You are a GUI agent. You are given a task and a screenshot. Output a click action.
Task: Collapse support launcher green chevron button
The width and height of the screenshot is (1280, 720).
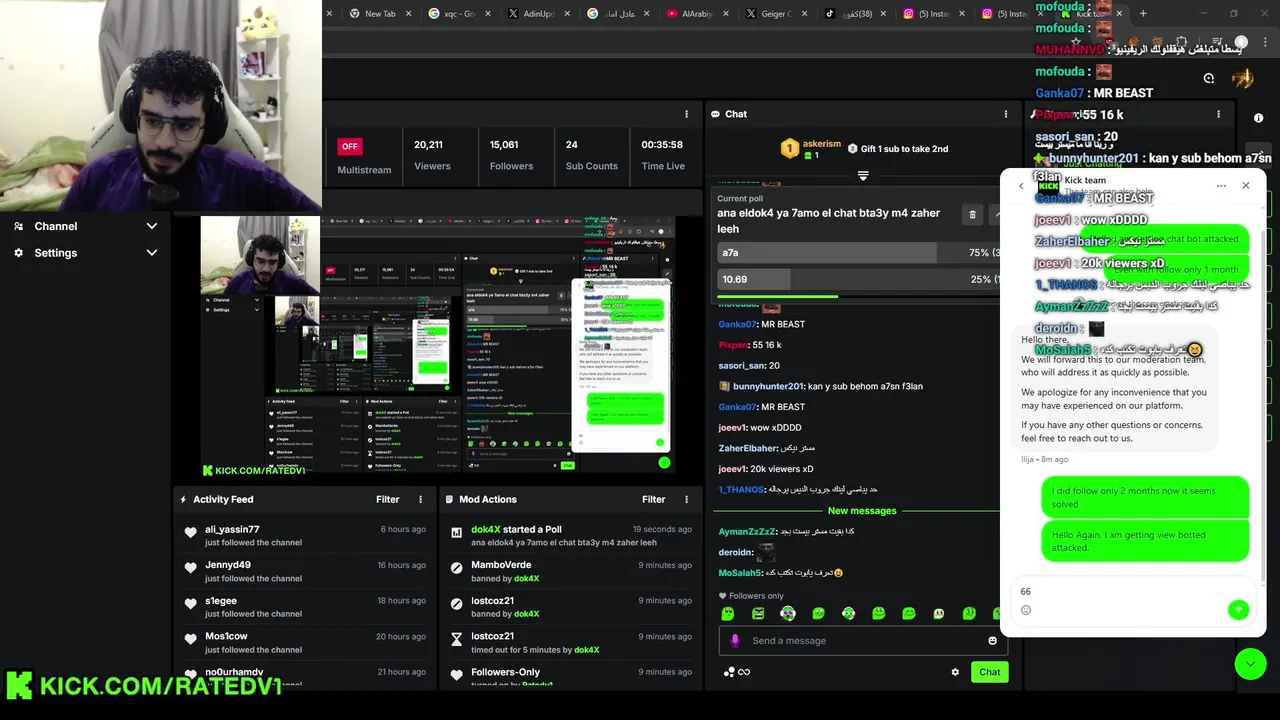(x=1250, y=664)
